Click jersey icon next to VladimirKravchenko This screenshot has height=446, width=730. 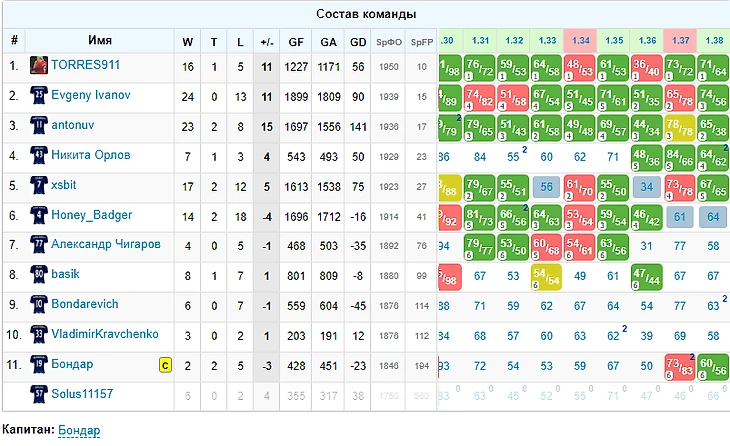40,334
